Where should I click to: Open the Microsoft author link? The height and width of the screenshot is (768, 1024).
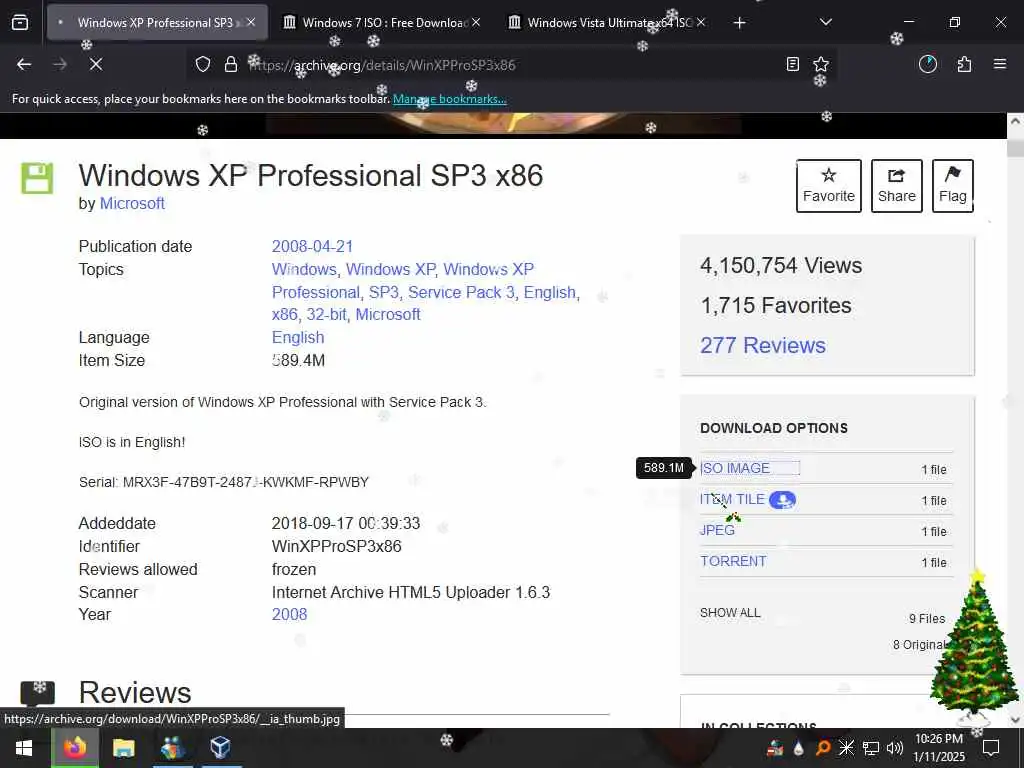(132, 204)
